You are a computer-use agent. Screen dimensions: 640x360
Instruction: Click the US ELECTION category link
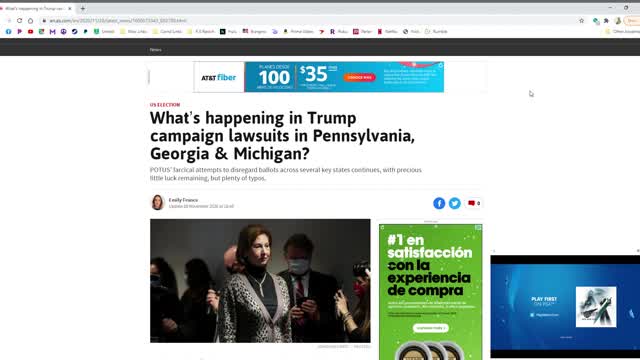[x=165, y=105]
